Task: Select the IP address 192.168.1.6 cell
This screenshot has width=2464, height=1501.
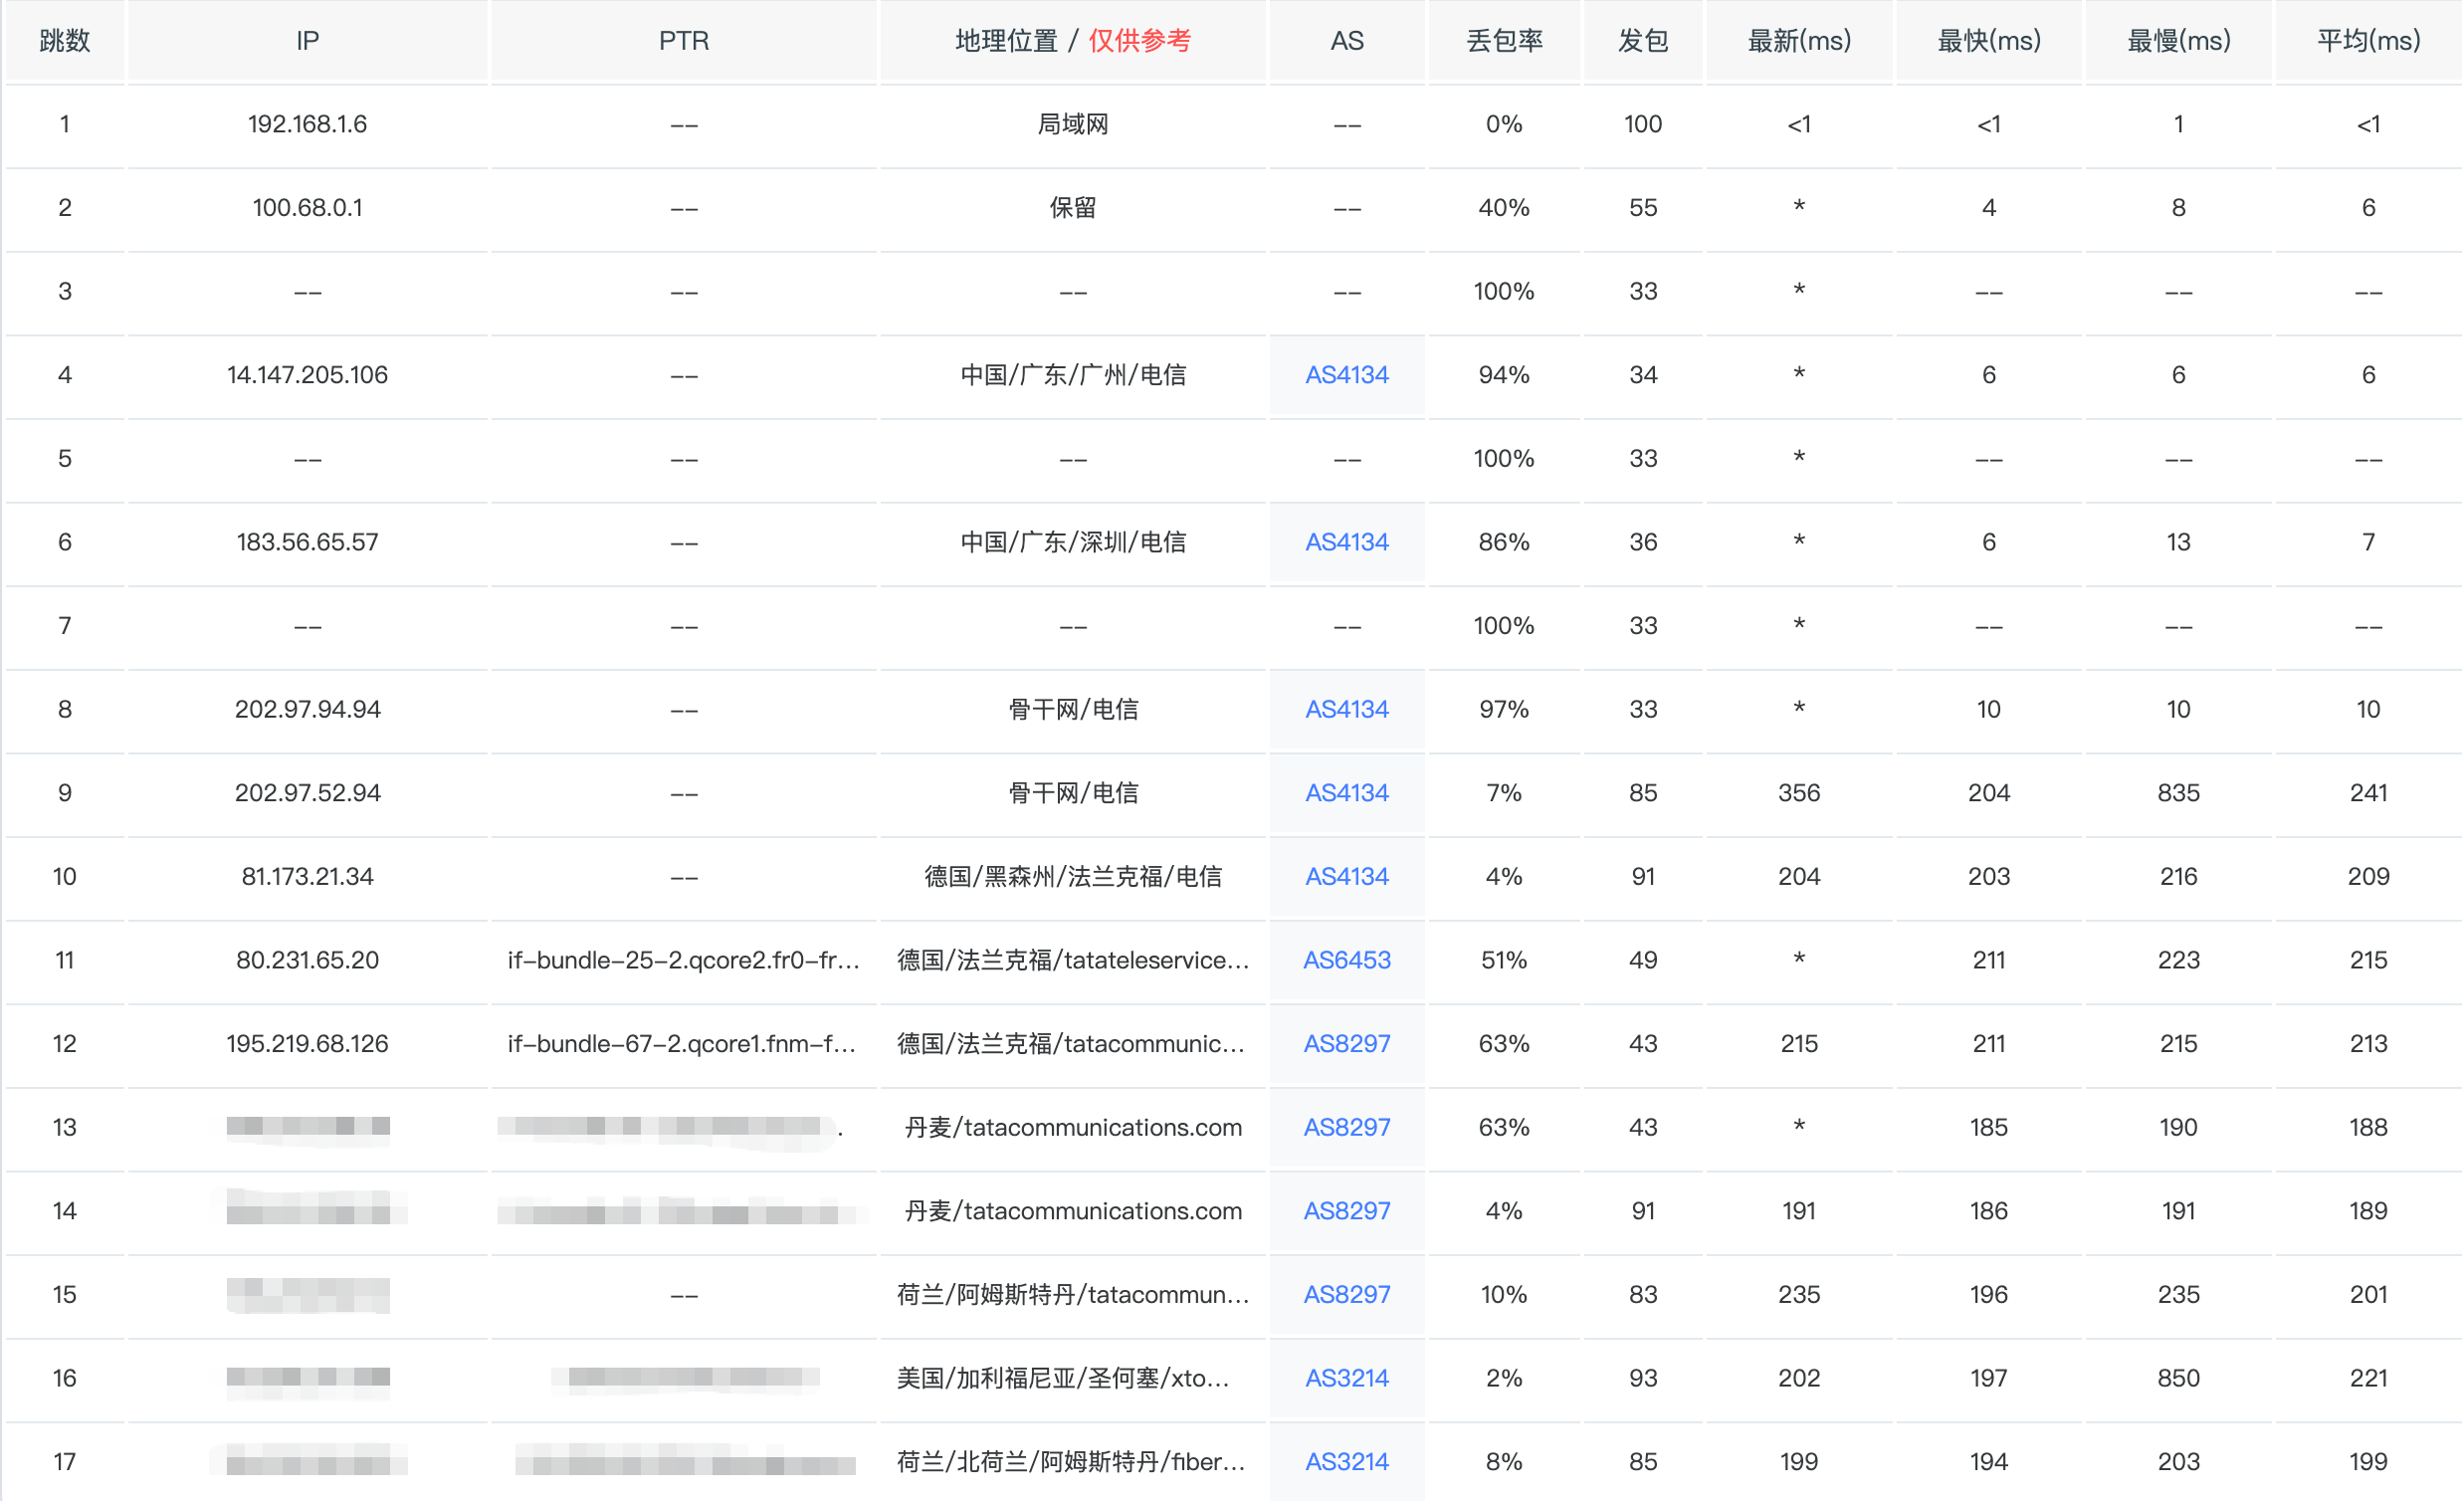Action: click(307, 124)
